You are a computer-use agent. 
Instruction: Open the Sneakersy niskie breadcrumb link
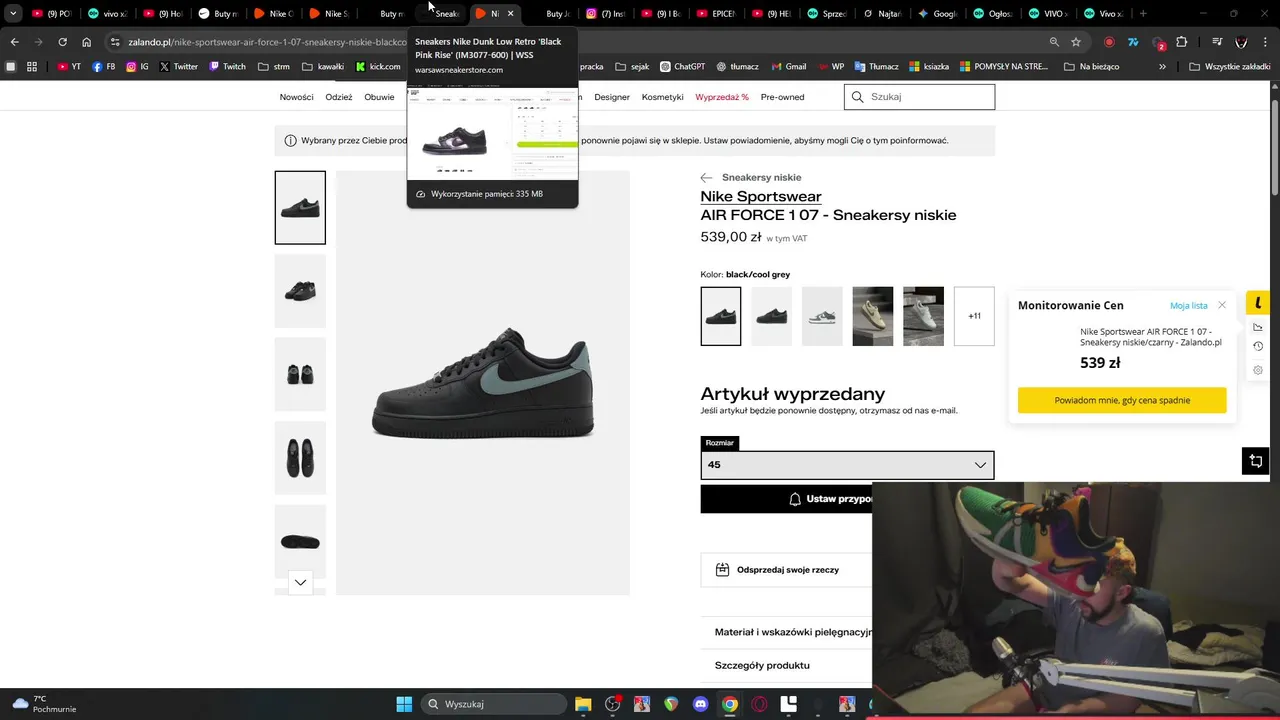(761, 178)
